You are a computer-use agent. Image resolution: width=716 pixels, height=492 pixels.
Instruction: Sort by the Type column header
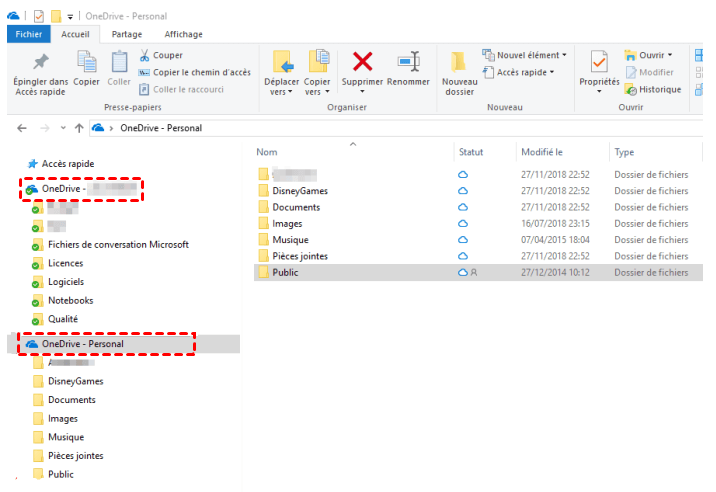(624, 152)
